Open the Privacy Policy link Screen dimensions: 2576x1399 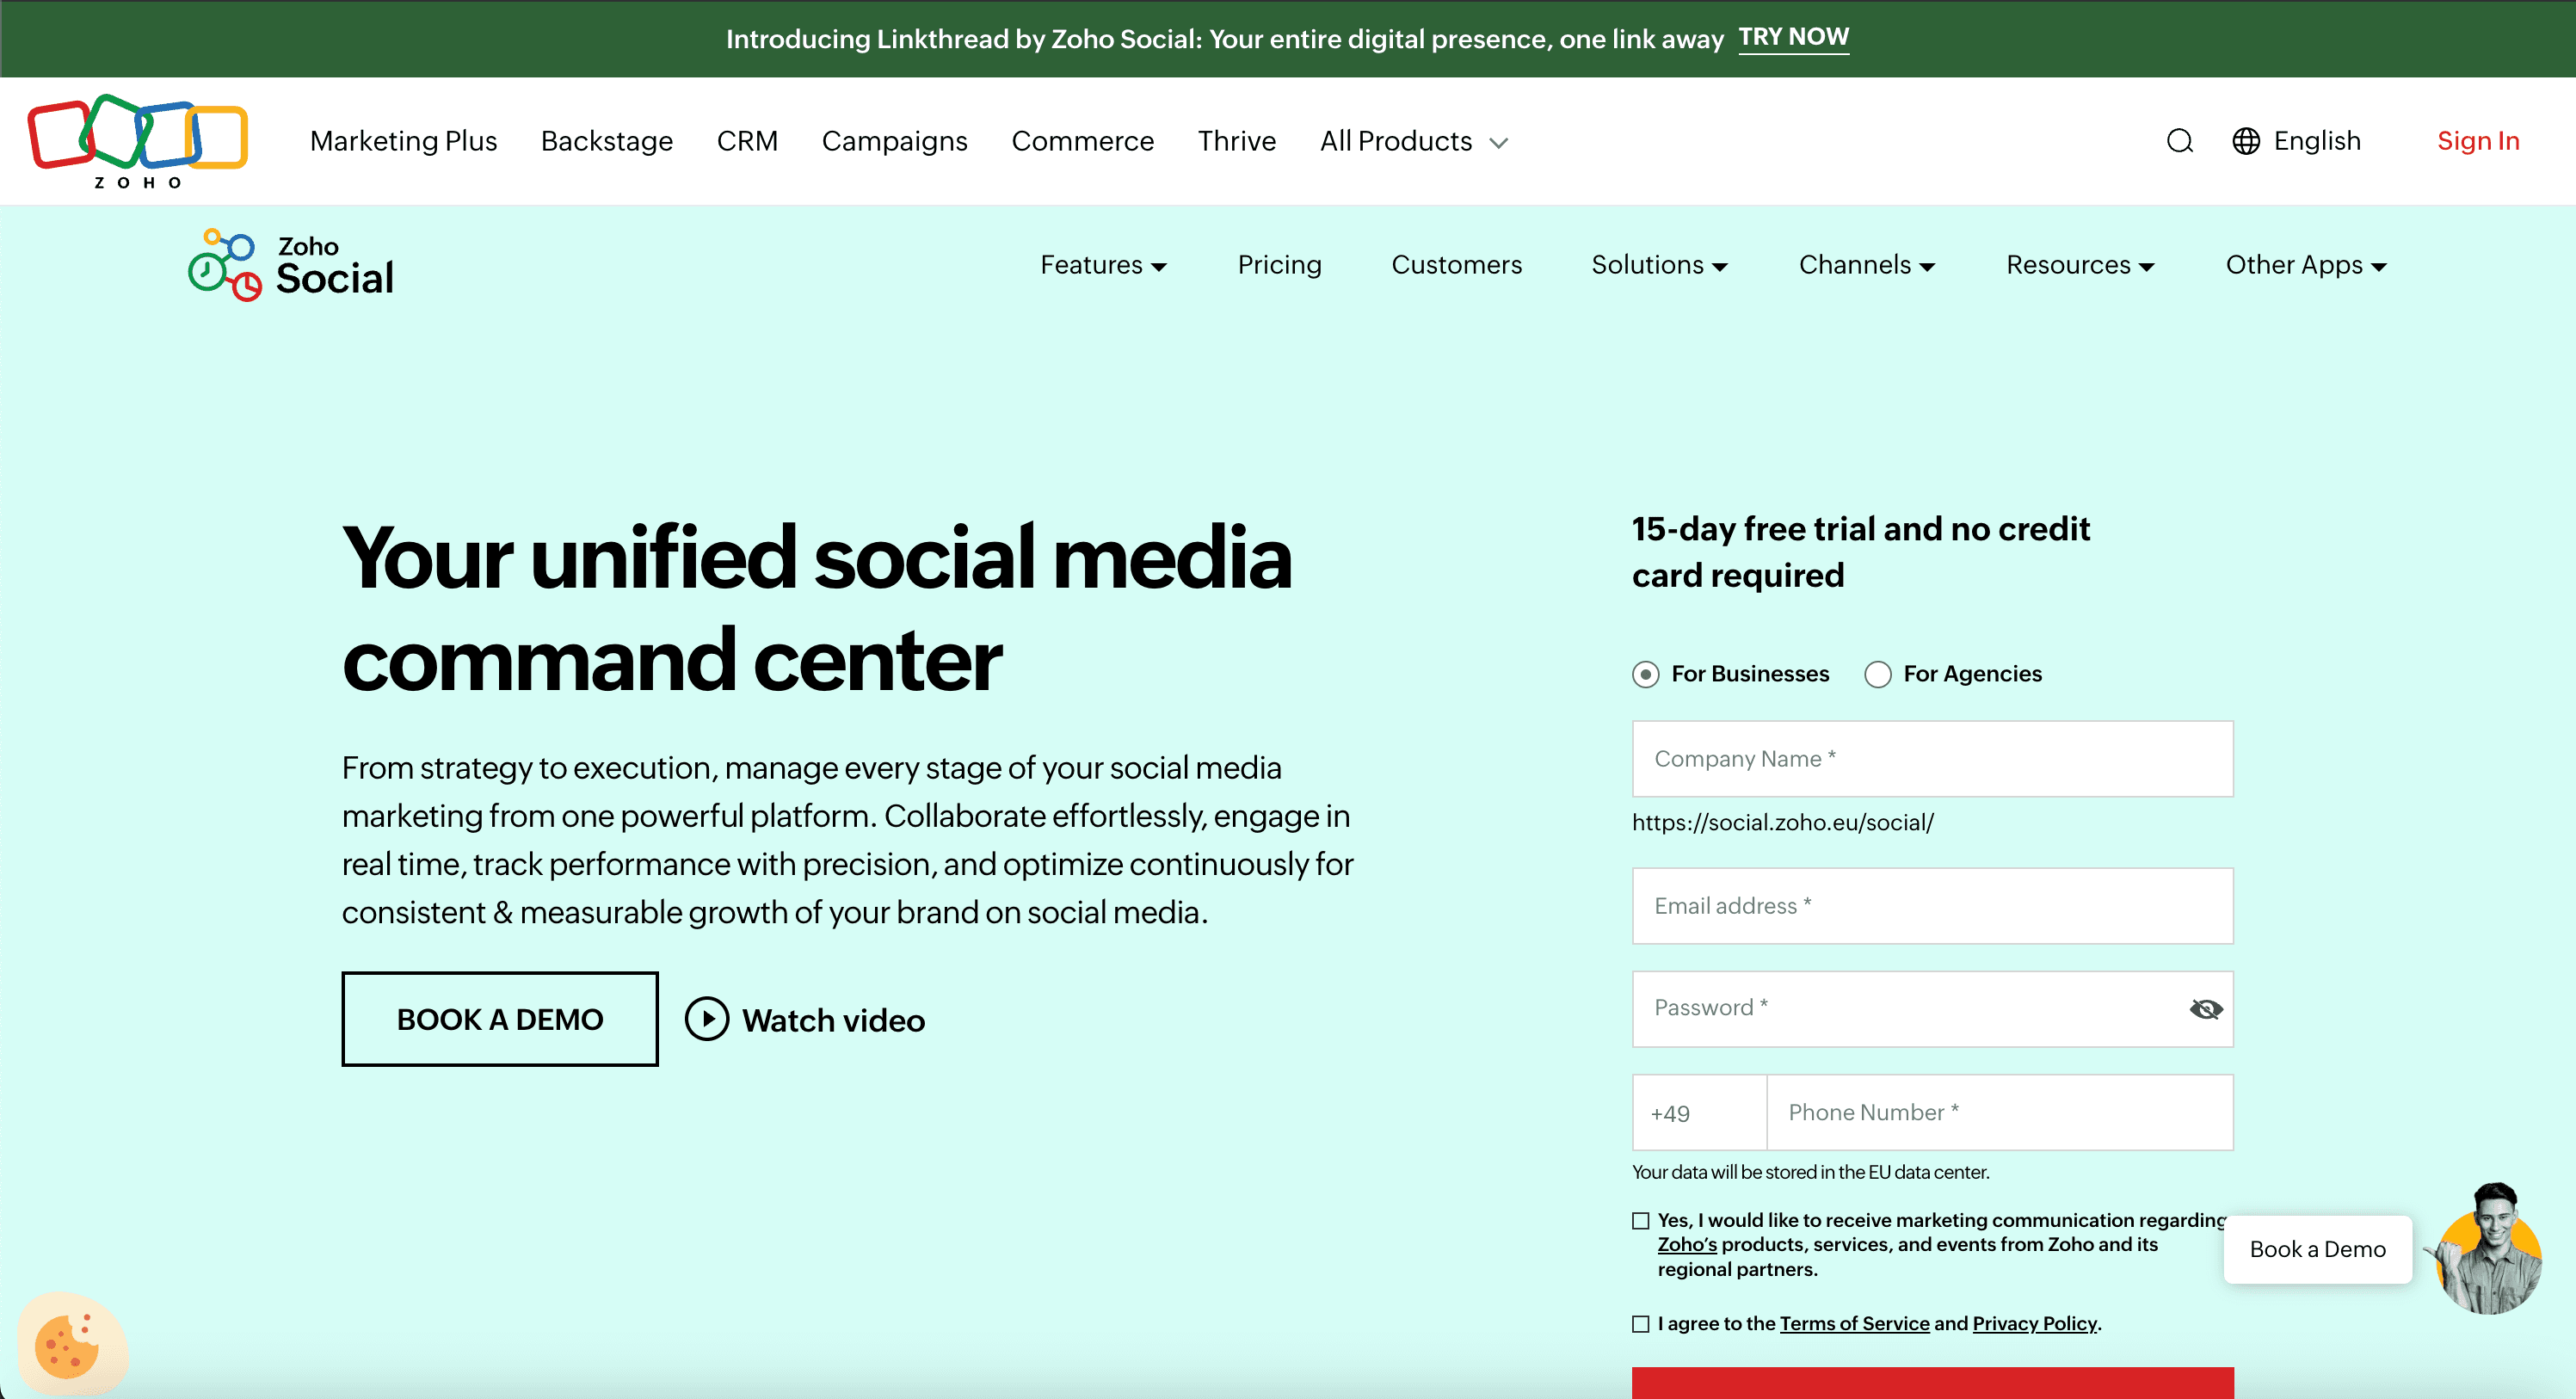click(2034, 1323)
